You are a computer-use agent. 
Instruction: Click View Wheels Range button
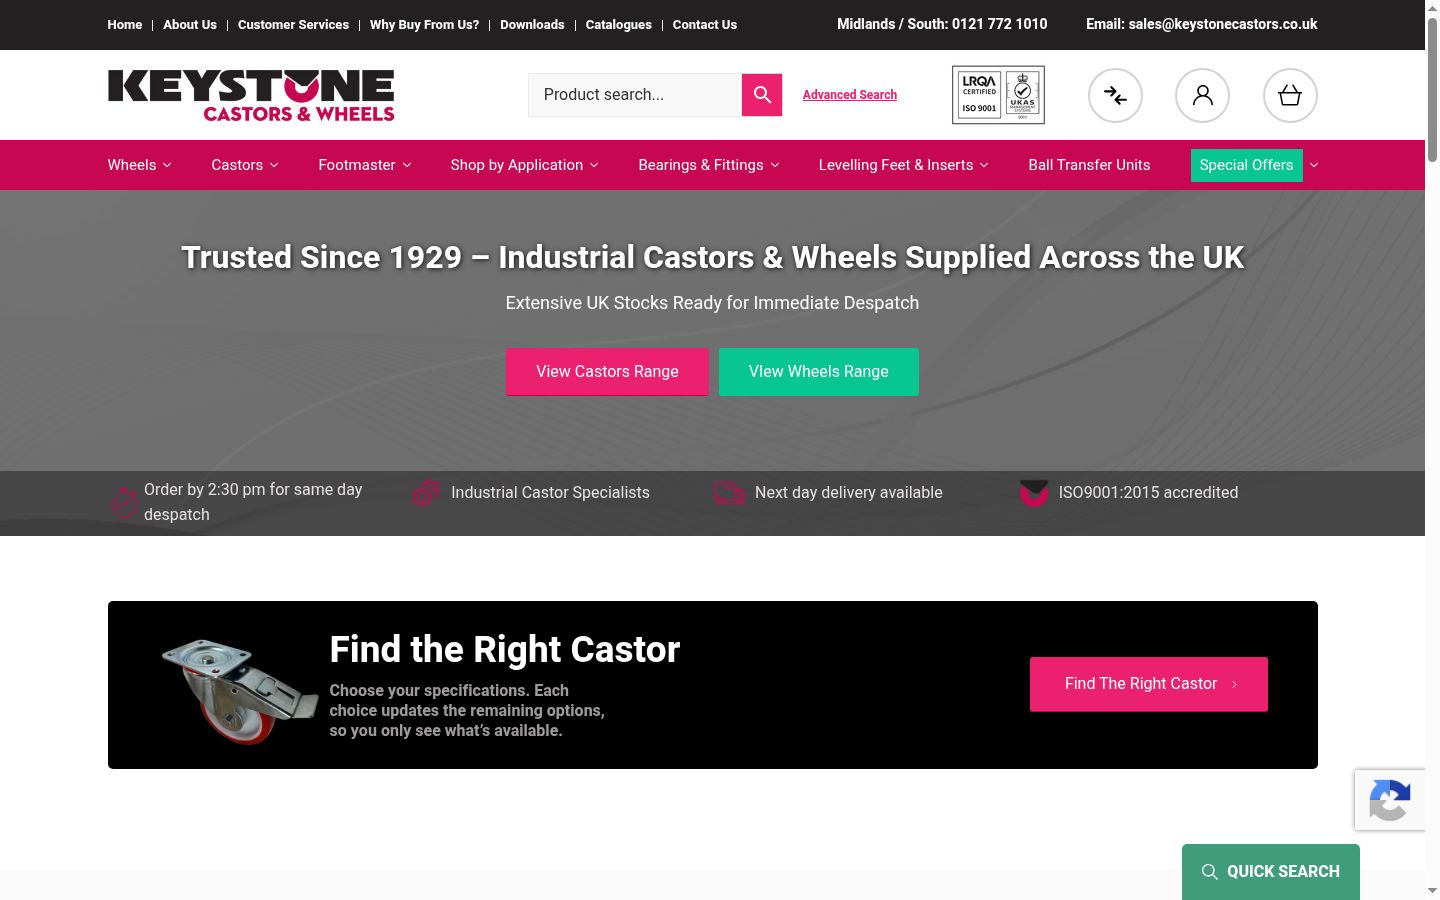(x=819, y=372)
